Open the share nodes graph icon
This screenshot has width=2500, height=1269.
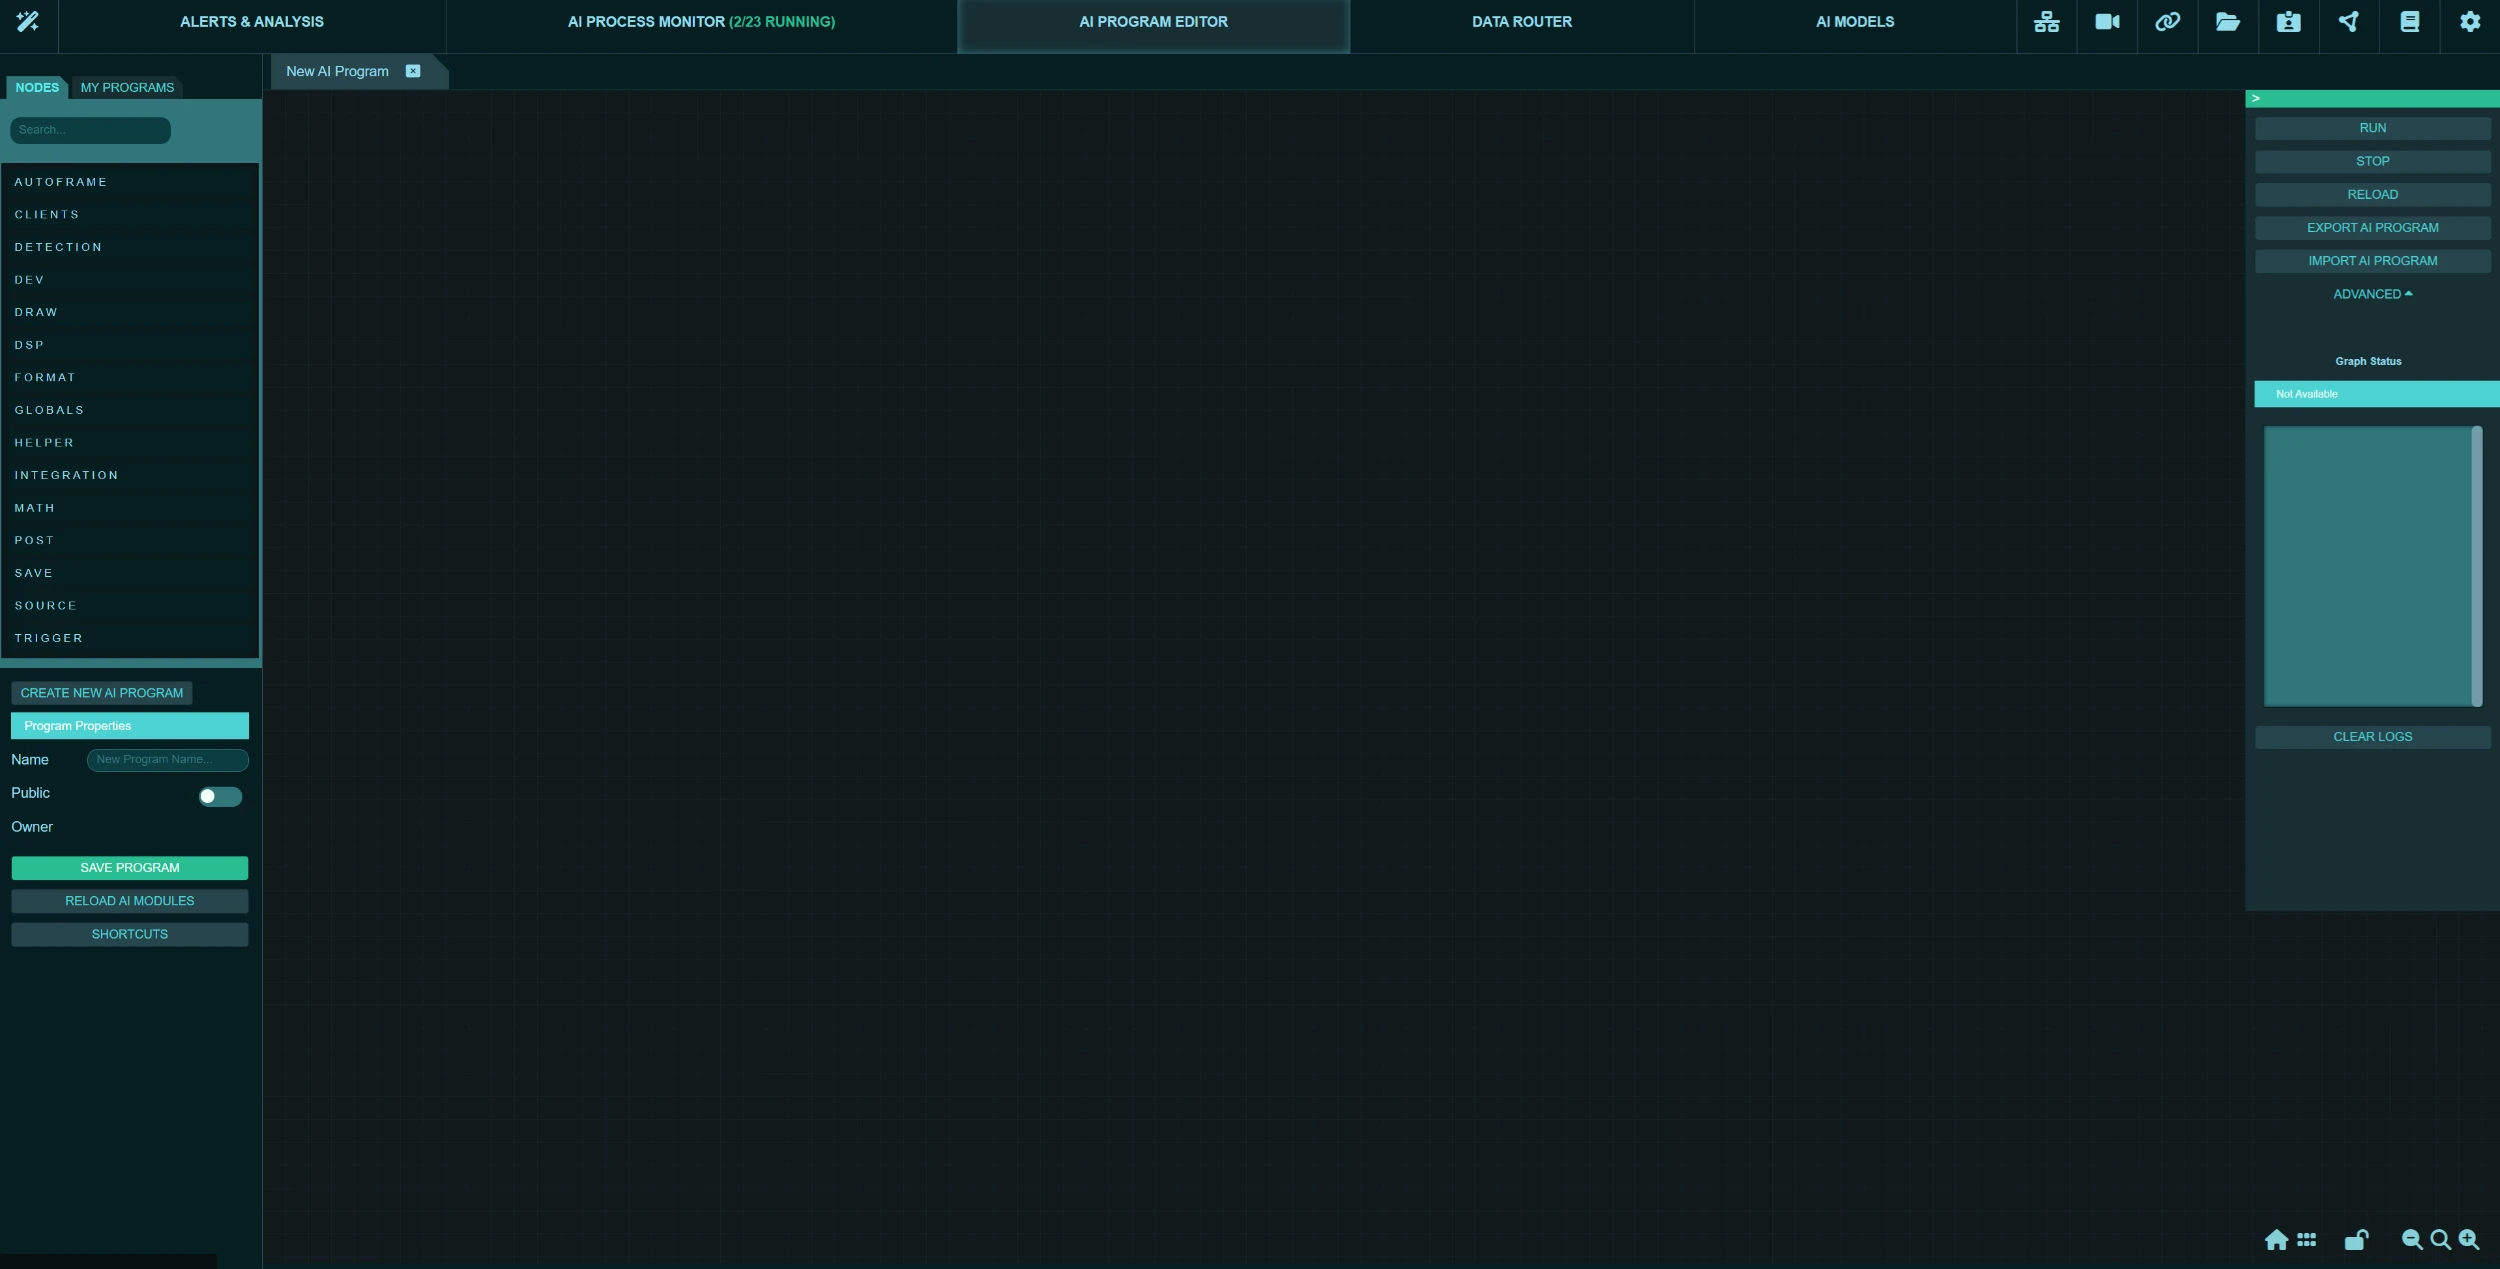[2348, 22]
